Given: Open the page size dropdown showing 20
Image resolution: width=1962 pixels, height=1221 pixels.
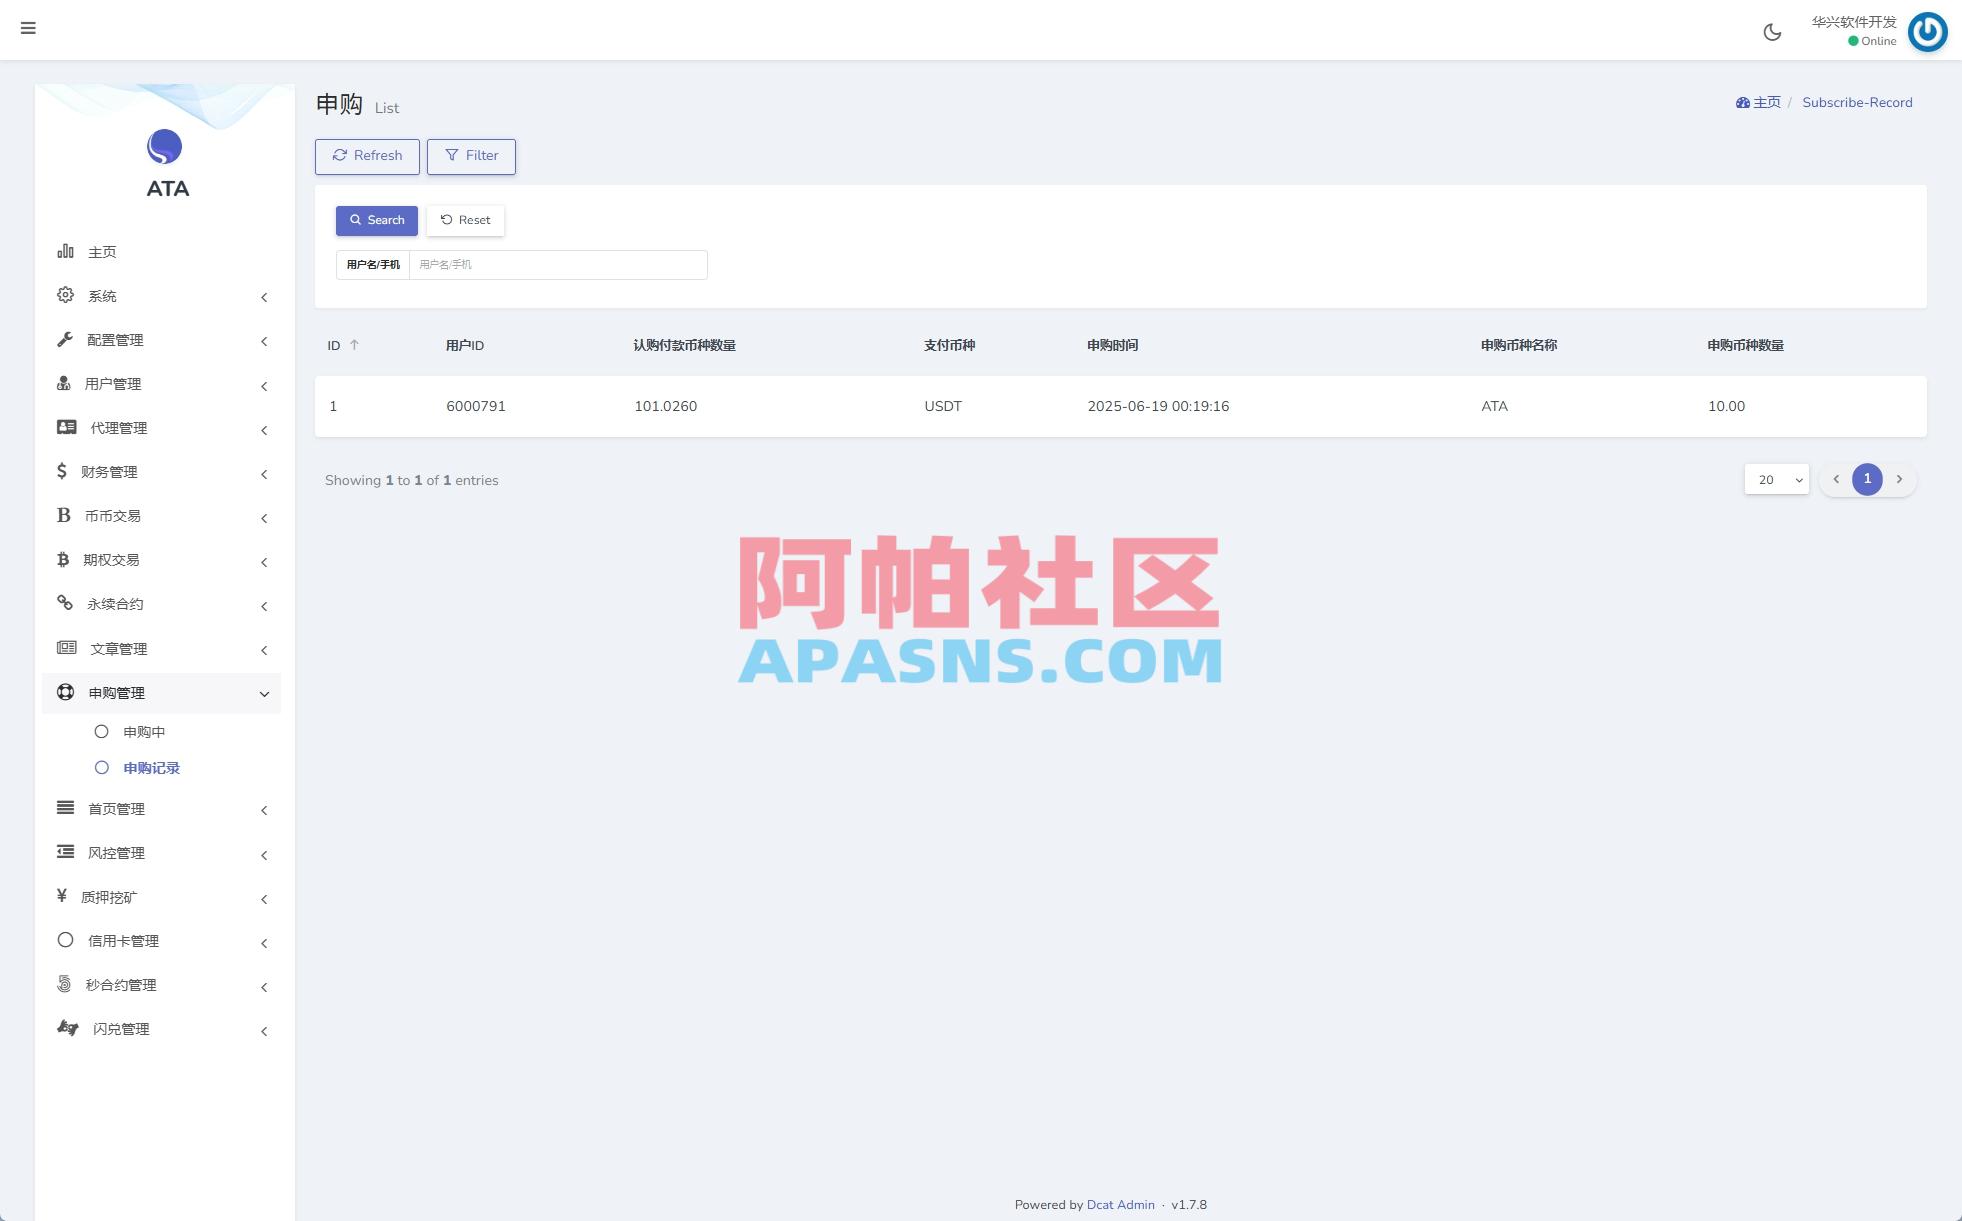Looking at the screenshot, I should coord(1776,479).
